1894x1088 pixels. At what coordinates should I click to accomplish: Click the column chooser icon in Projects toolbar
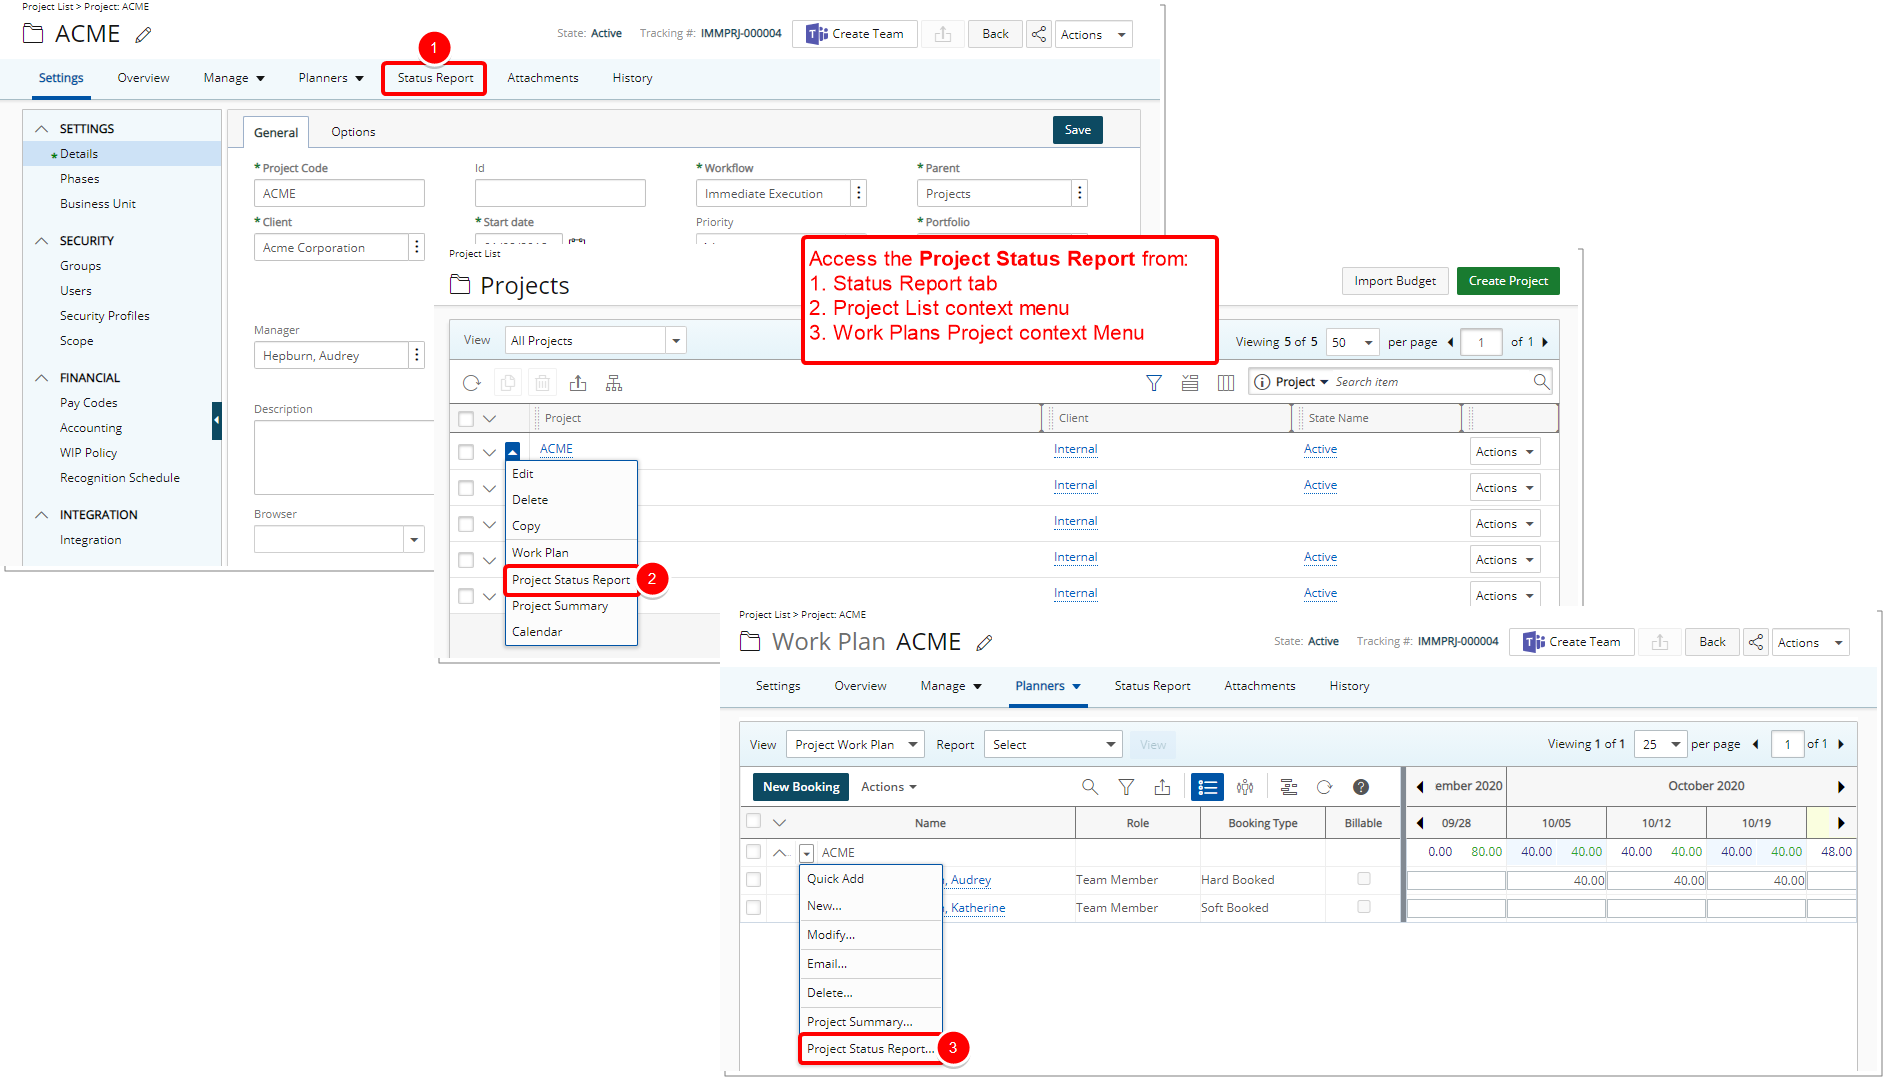click(x=1226, y=383)
